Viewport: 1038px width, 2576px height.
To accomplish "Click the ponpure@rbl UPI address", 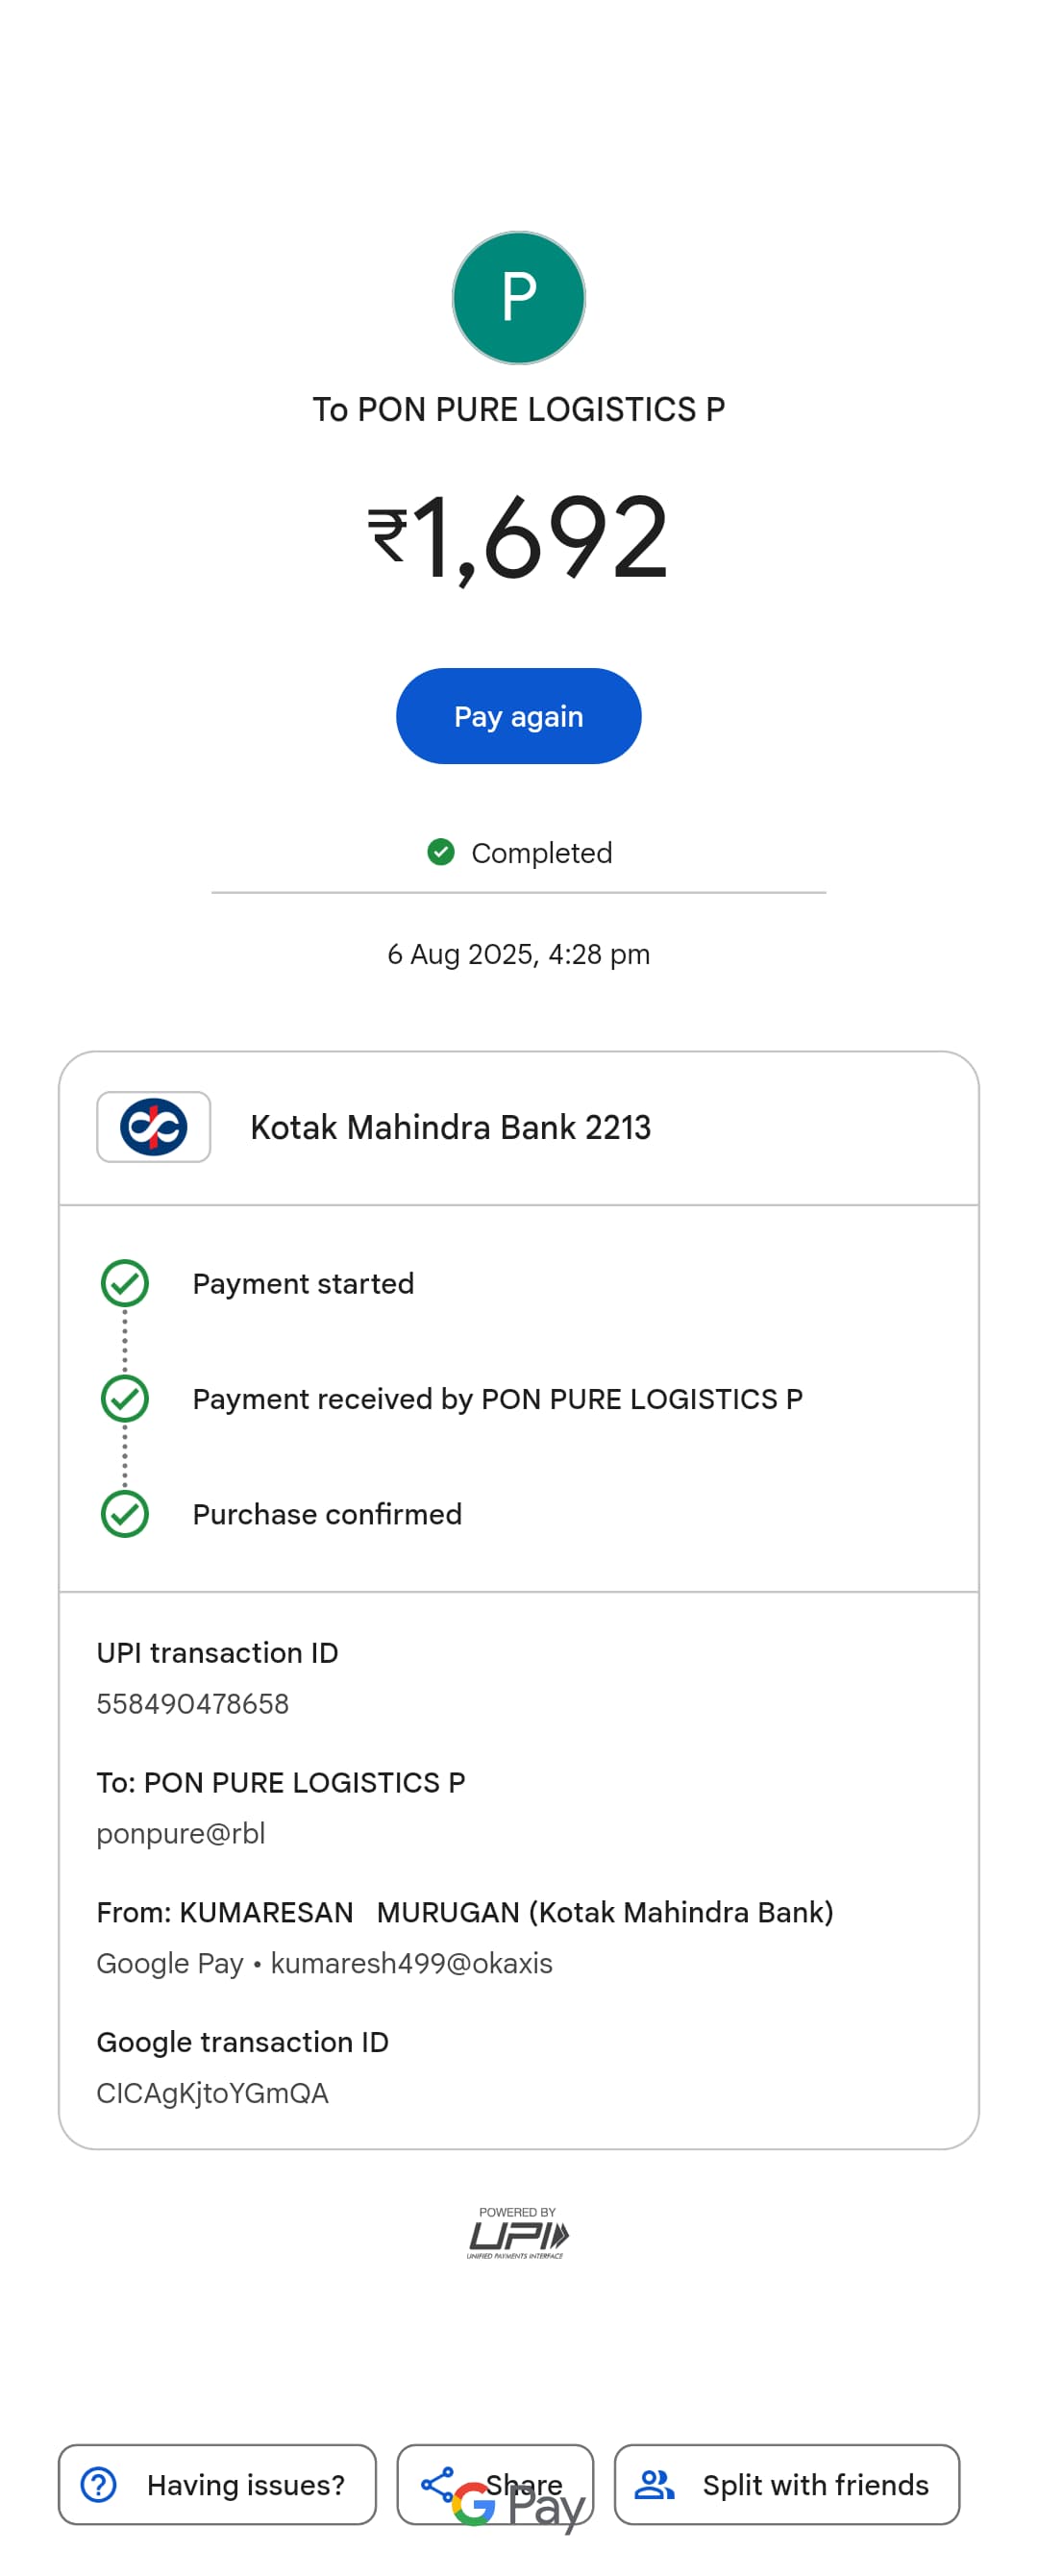I will pos(180,1833).
